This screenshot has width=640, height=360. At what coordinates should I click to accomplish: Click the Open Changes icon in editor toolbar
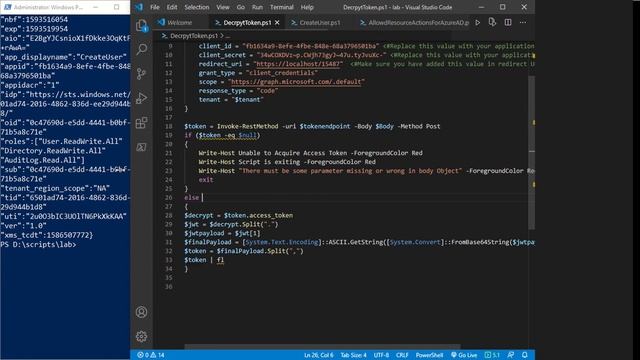[x=492, y=22]
